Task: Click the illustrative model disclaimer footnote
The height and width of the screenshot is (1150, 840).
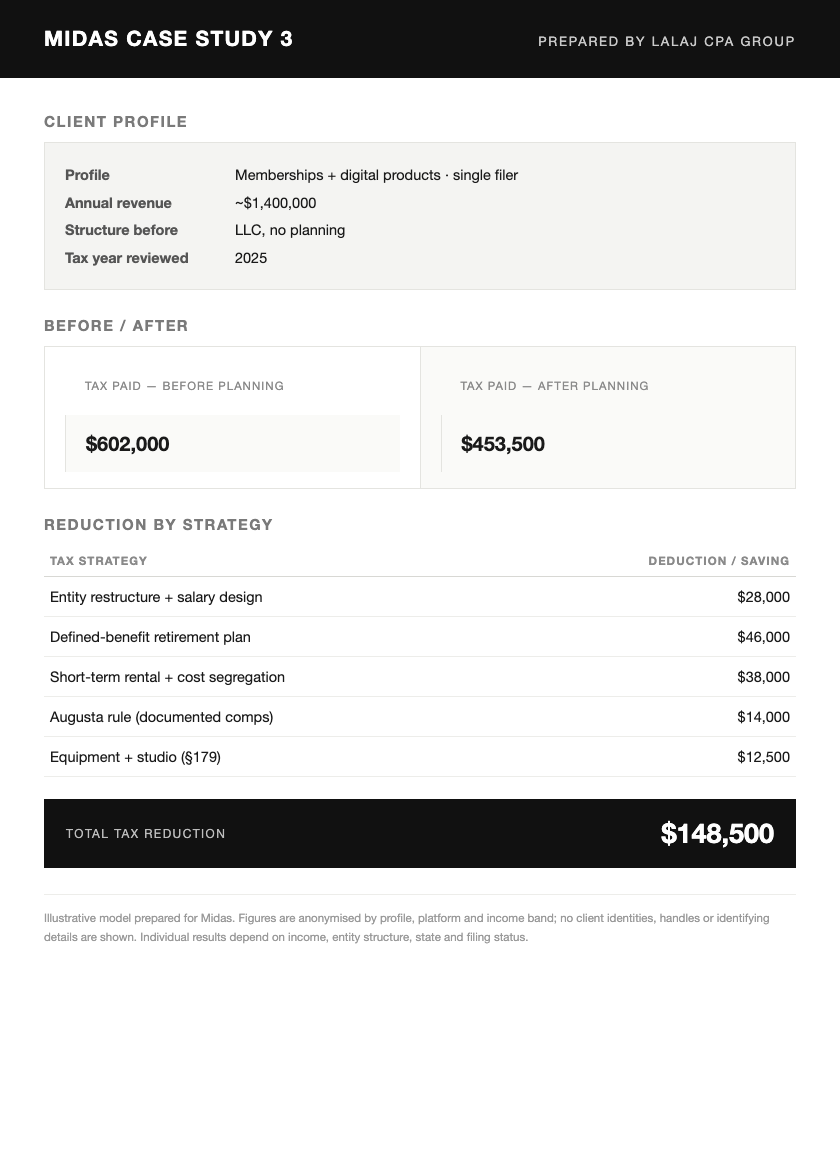Action: tap(406, 928)
